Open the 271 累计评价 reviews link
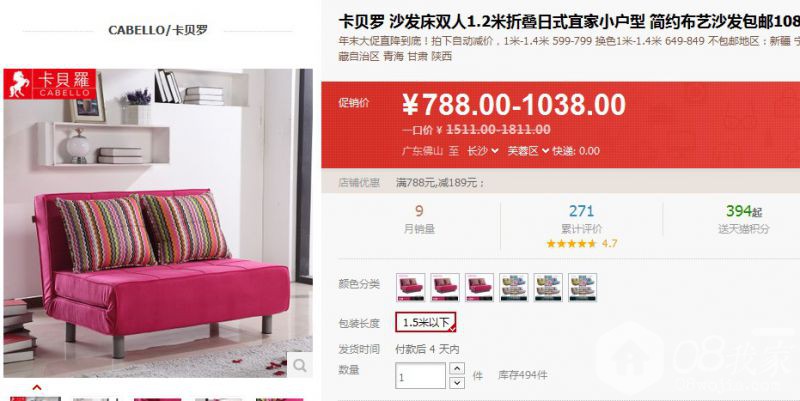 pyautogui.click(x=582, y=219)
